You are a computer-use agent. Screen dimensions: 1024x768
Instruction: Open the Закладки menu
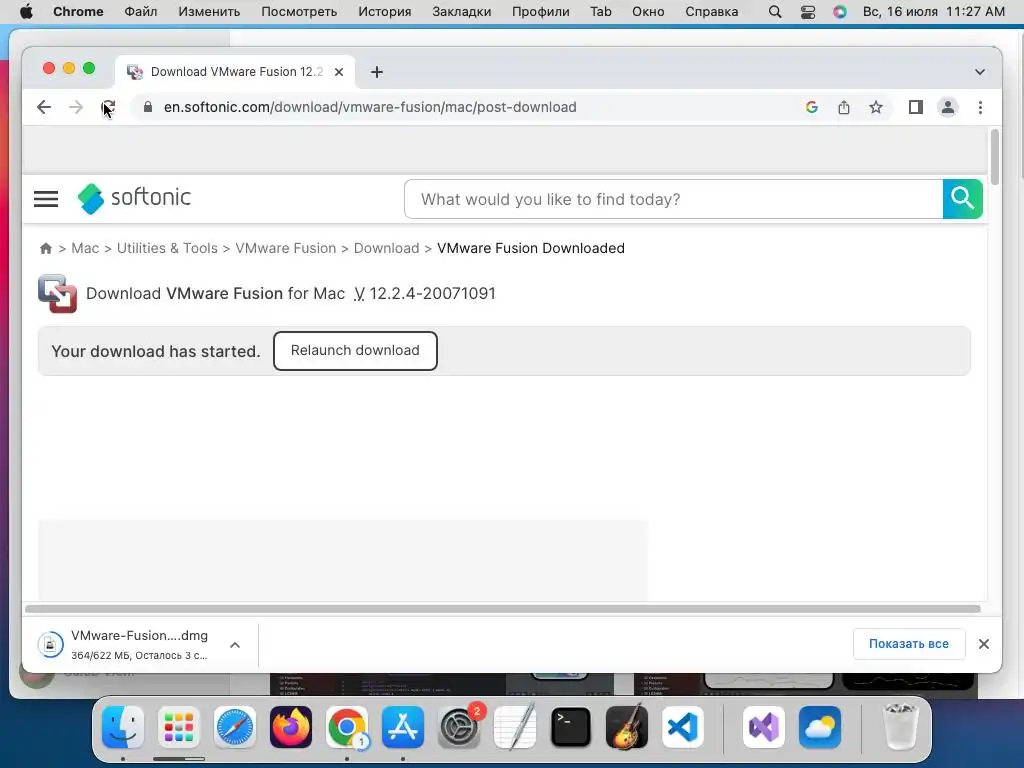click(x=461, y=12)
